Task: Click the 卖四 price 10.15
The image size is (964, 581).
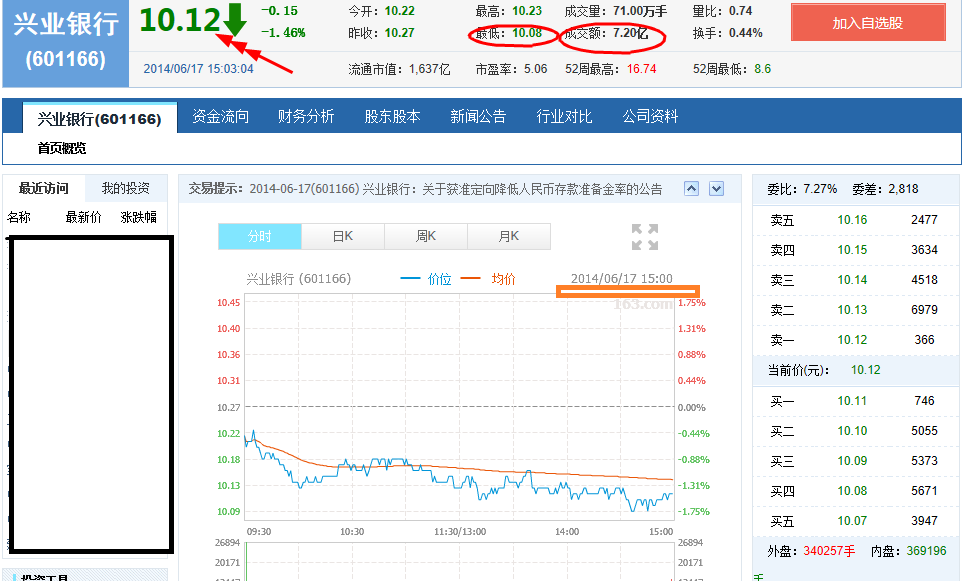Action: (x=852, y=250)
